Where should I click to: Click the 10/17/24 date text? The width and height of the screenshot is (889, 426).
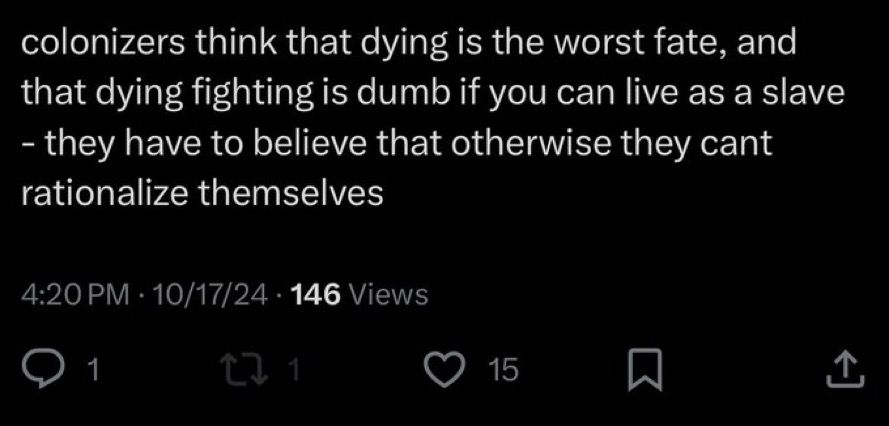pos(206,295)
